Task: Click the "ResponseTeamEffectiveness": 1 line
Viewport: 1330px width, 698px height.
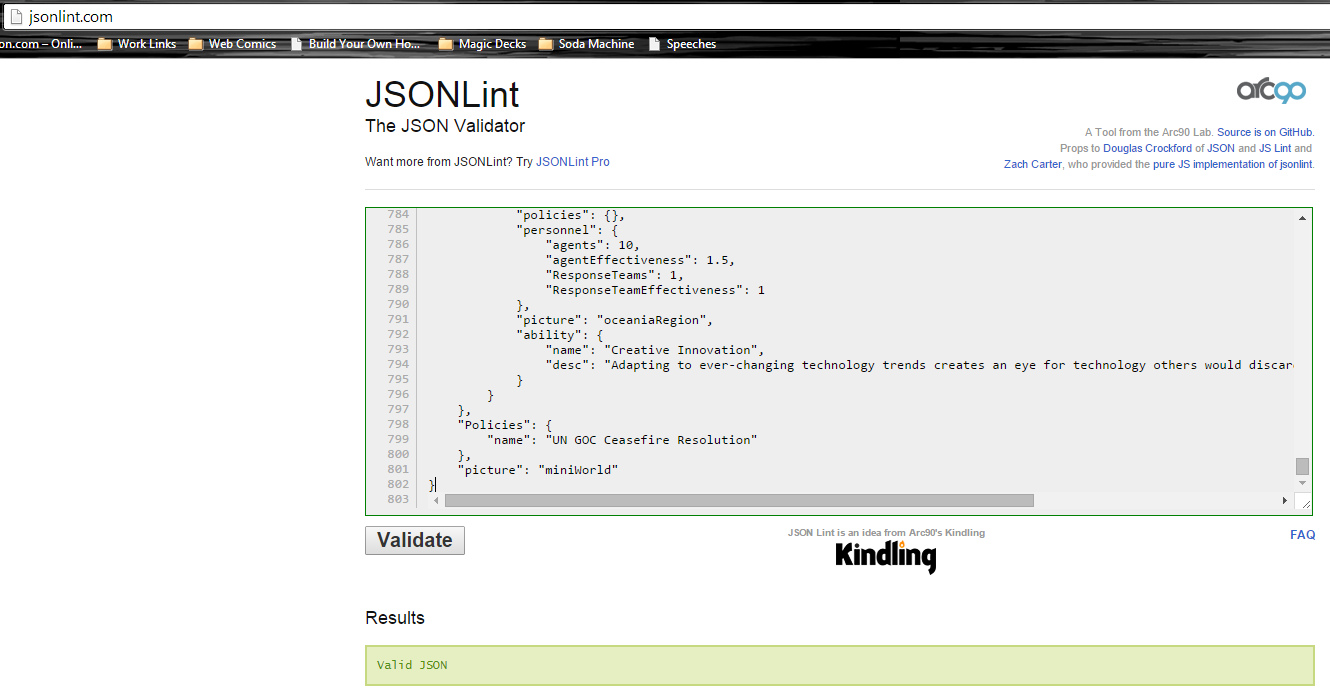Action: 655,290
